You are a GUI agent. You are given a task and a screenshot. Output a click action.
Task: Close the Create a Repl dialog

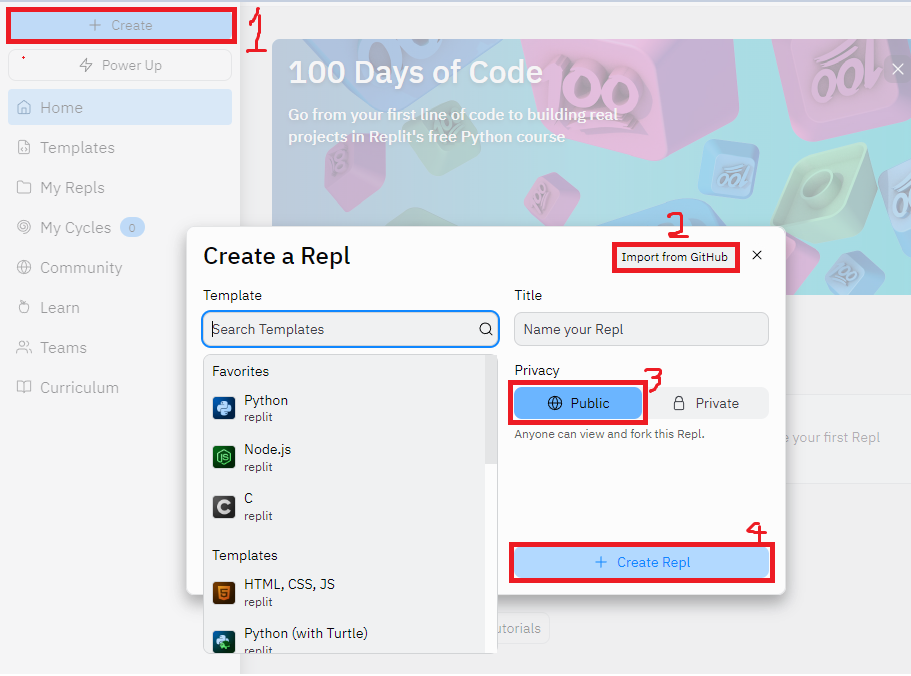756,256
